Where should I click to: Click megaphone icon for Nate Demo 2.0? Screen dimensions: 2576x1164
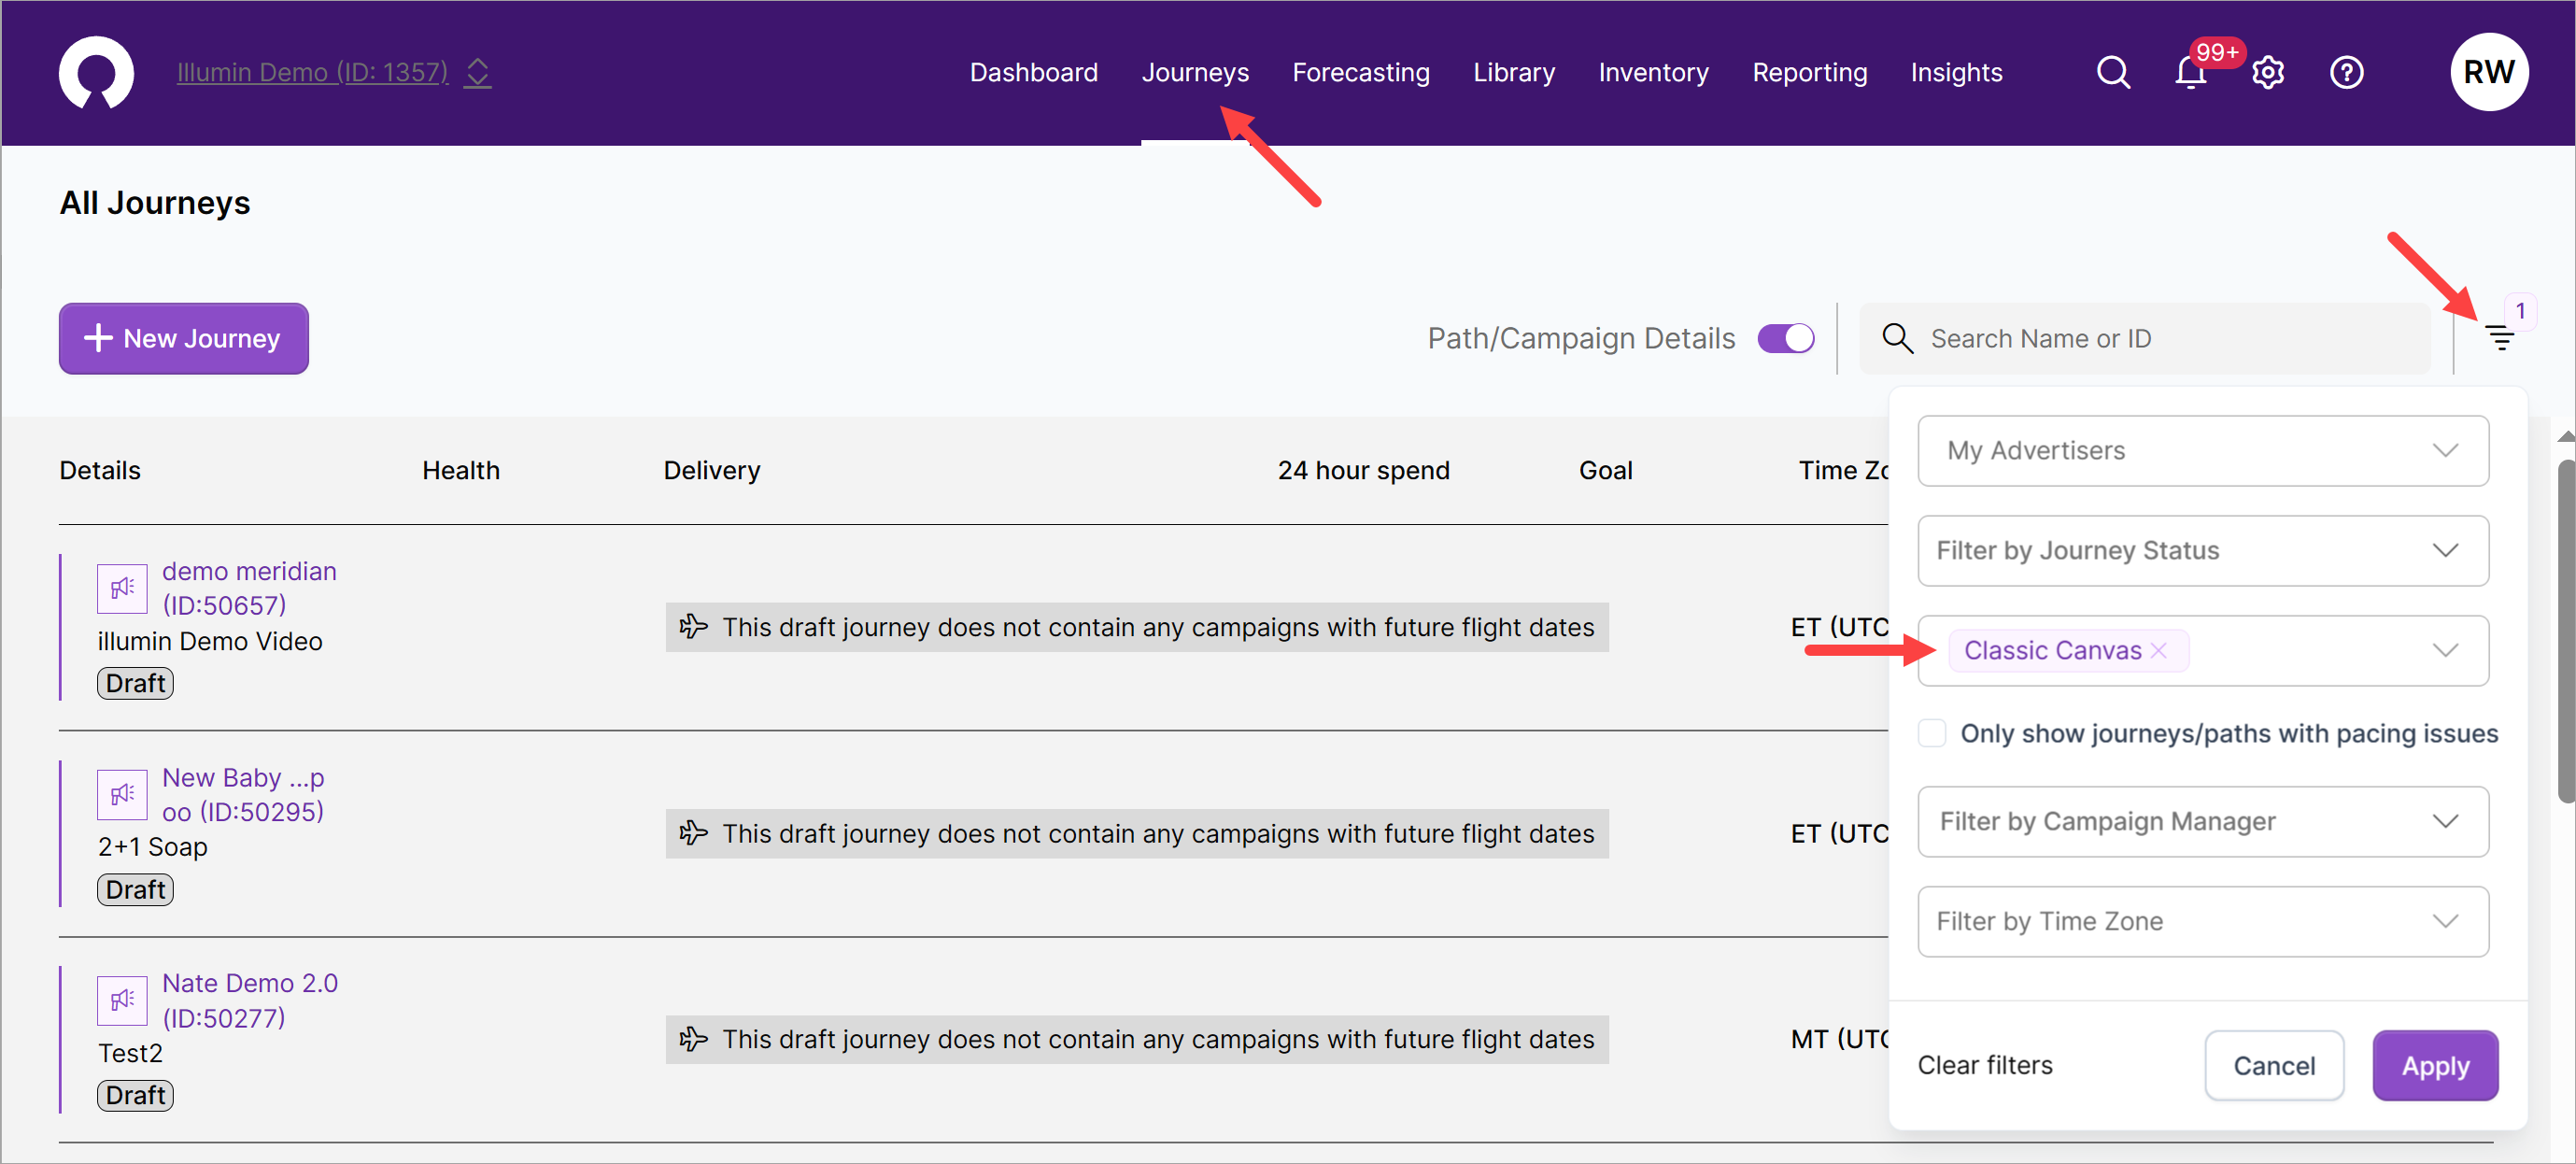(122, 1000)
